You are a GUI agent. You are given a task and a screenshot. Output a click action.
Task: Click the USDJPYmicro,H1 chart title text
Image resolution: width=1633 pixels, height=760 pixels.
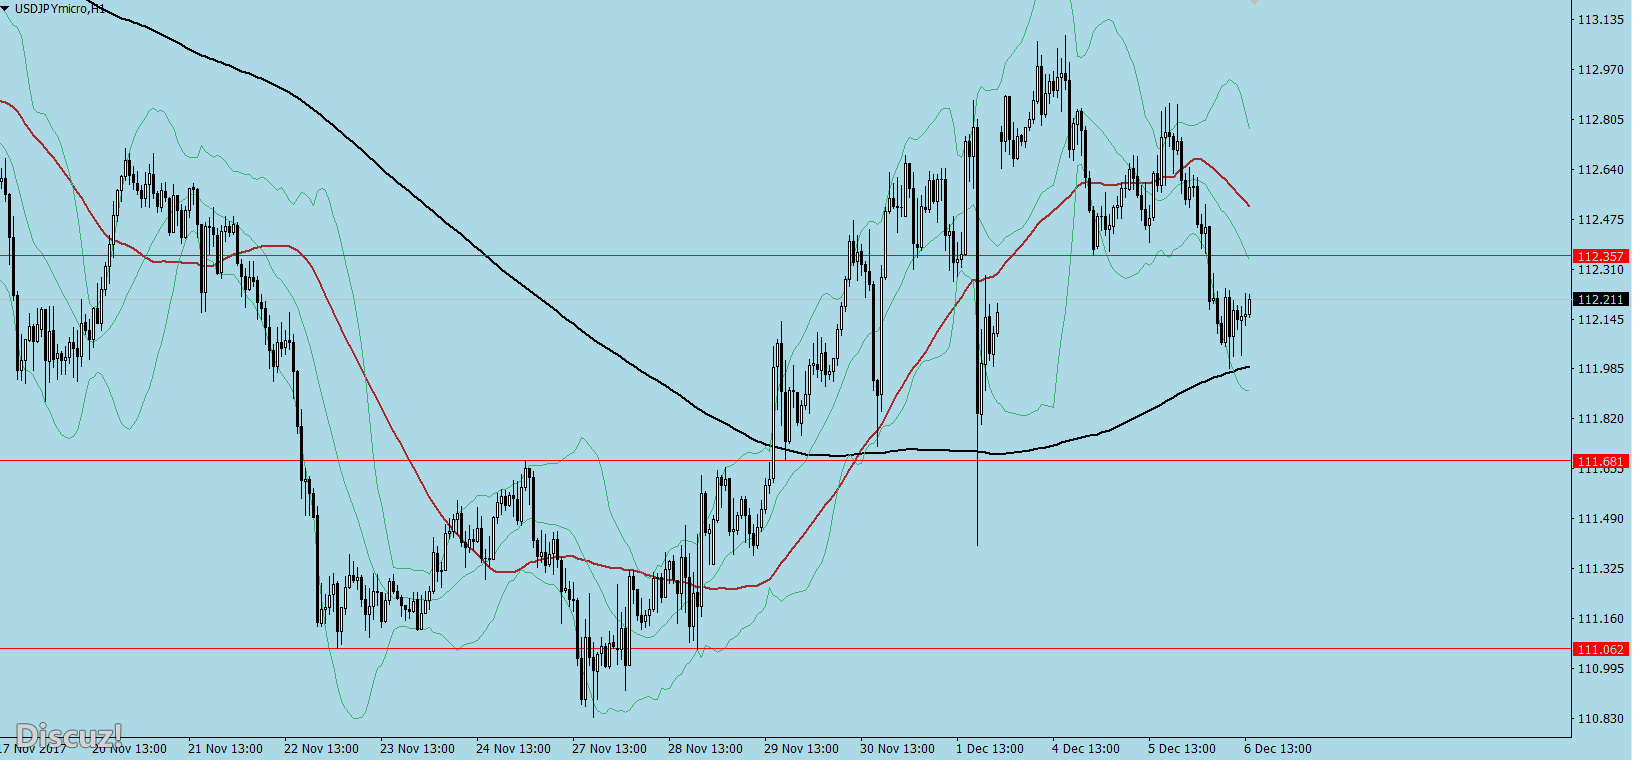(59, 9)
